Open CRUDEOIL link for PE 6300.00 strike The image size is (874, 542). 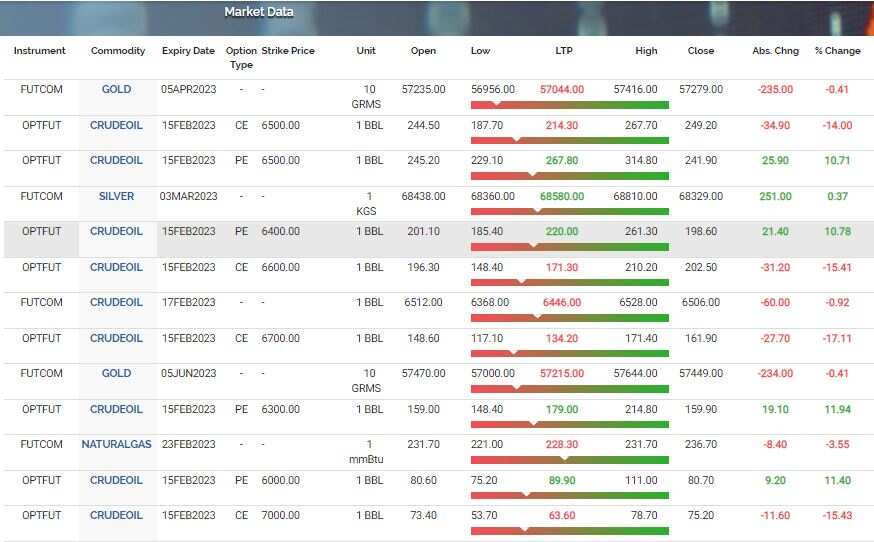[x=116, y=409]
